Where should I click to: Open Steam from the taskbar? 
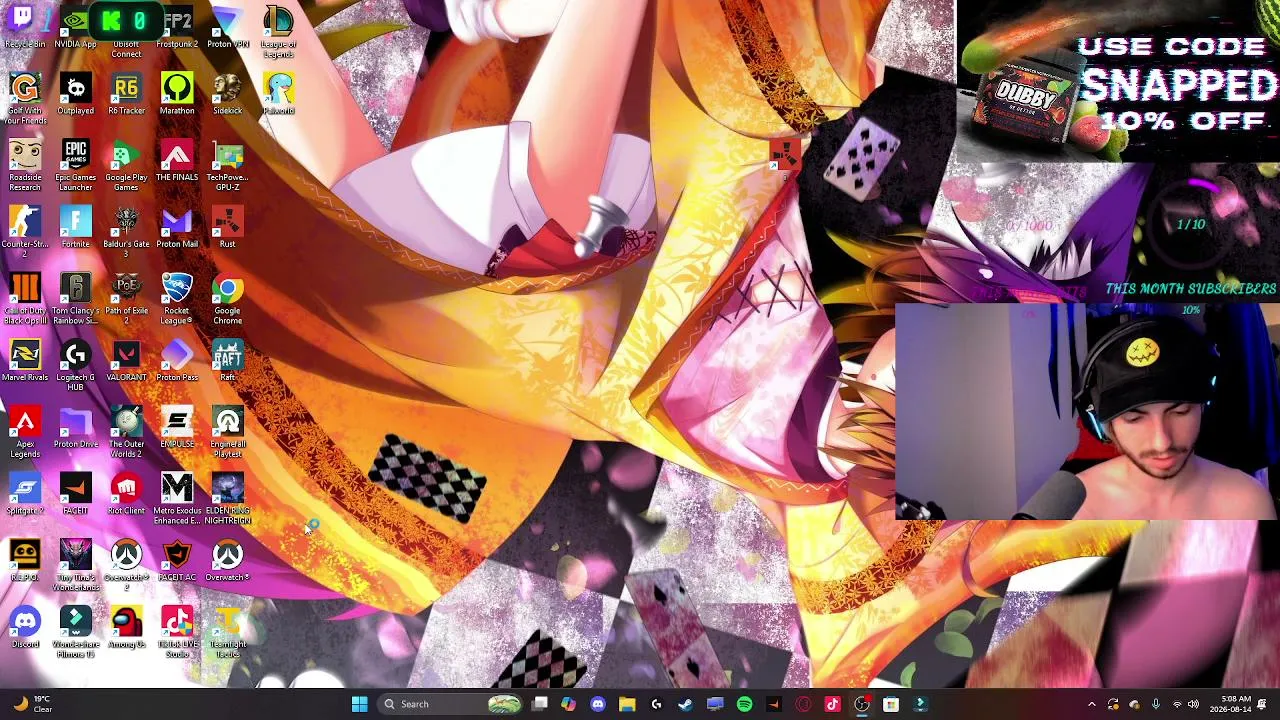point(685,704)
